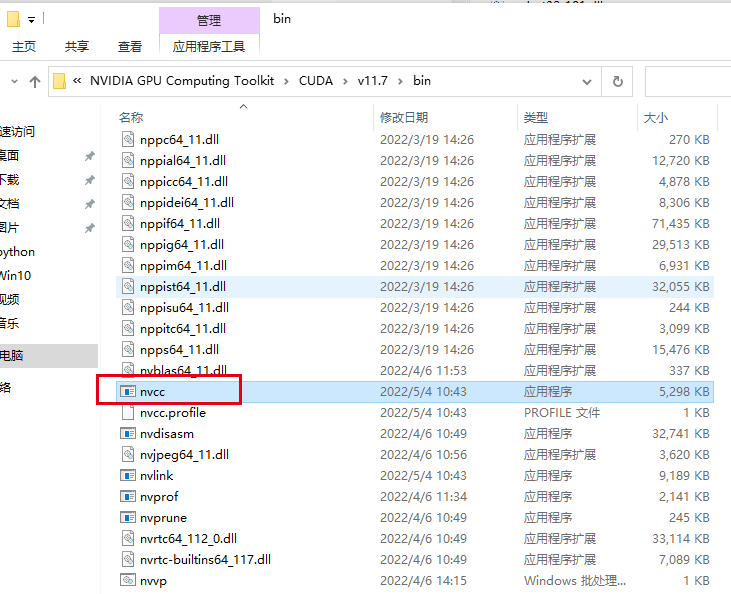The height and width of the screenshot is (594, 731).
Task: Click the nvvp batch file icon
Action: click(128, 580)
